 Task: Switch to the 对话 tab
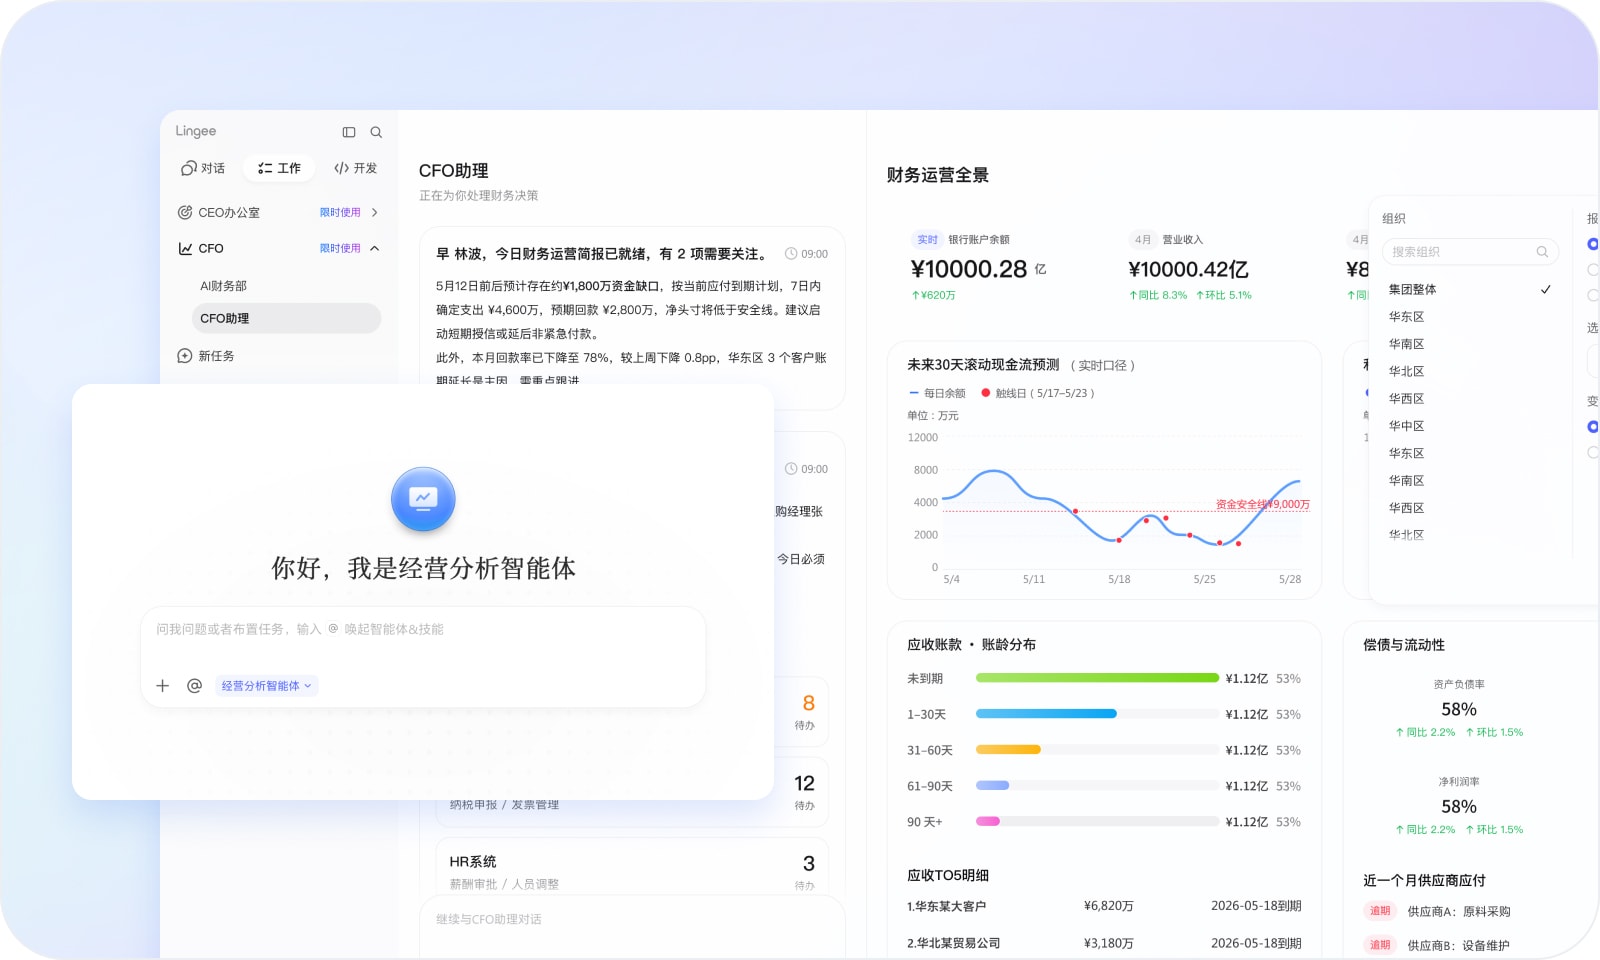203,168
